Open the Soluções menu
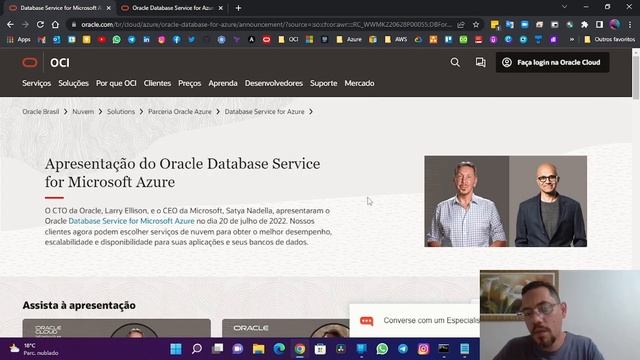Screen dimensions: 640x360 (73, 83)
